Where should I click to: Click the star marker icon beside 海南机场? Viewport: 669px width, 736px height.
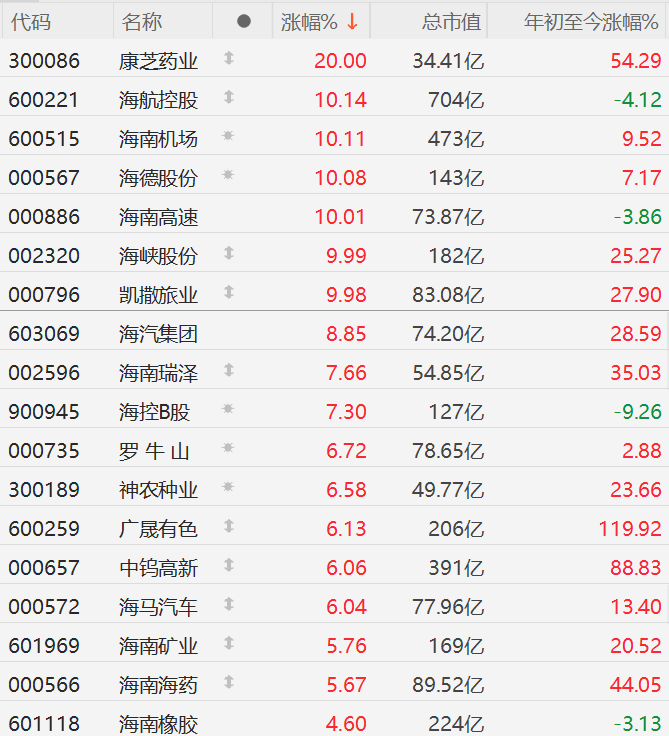coord(228,136)
